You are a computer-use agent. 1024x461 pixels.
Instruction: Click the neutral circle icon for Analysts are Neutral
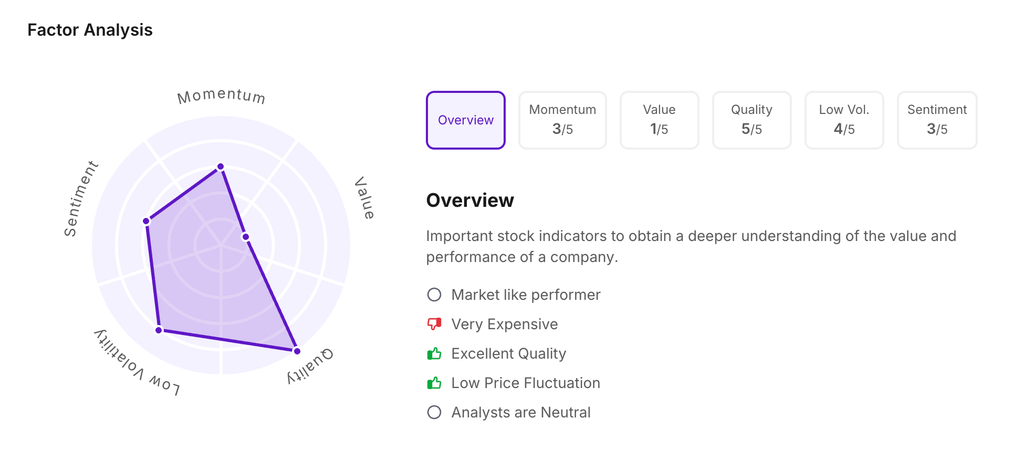pos(434,412)
